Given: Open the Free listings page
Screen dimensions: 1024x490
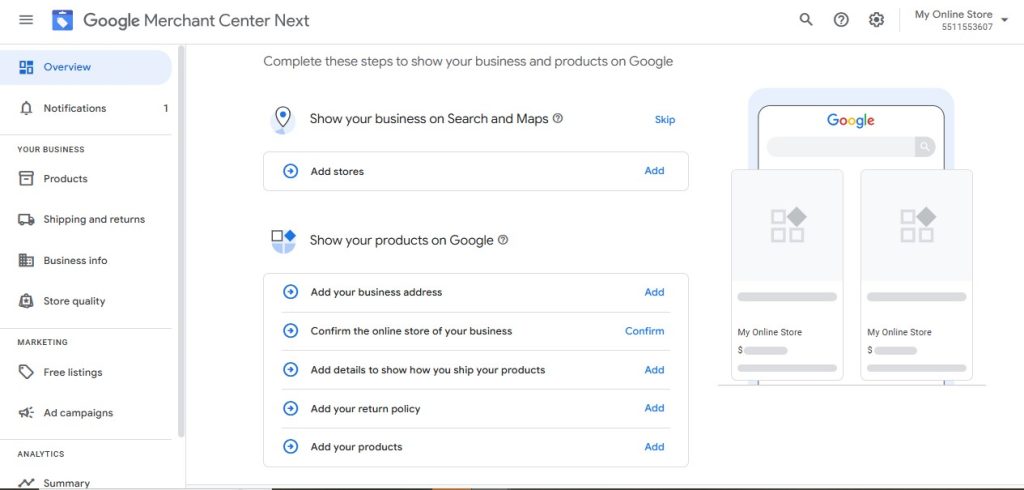Looking at the screenshot, I should coord(72,372).
